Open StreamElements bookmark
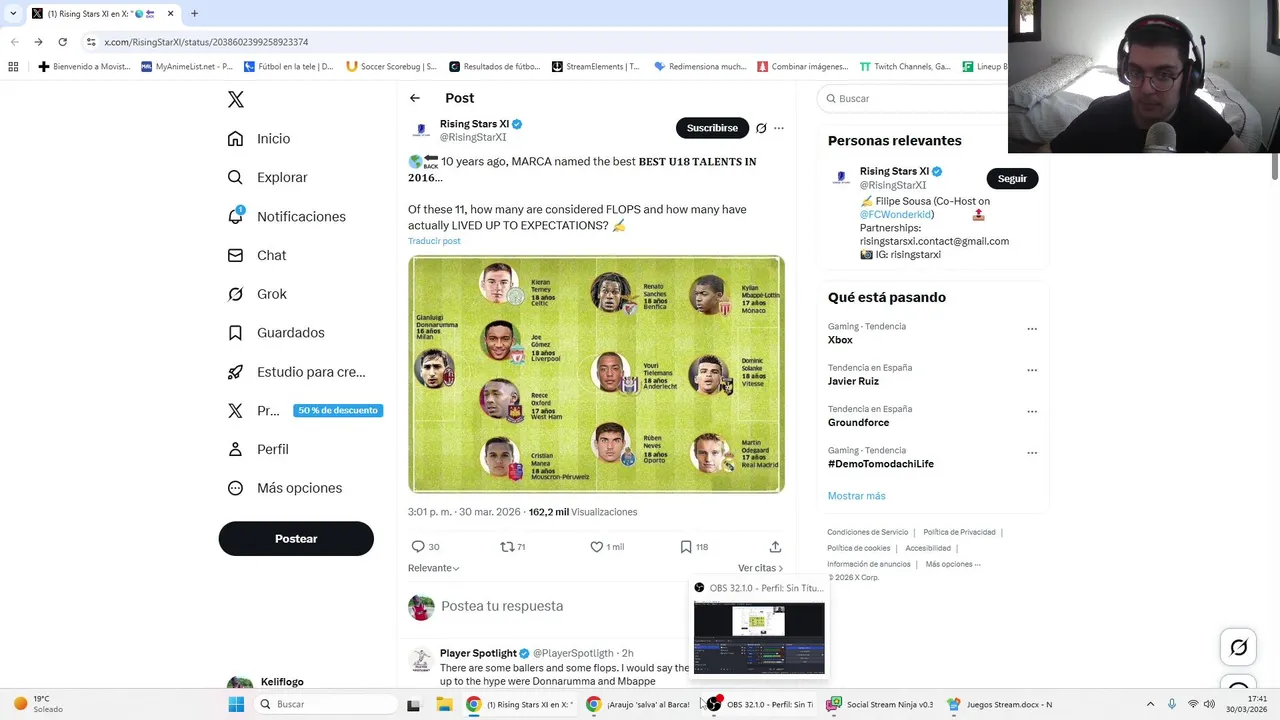The height and width of the screenshot is (720, 1280). click(596, 67)
